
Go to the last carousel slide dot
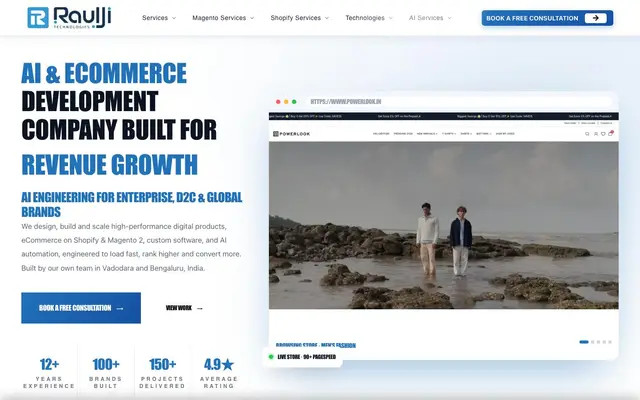[x=610, y=342]
